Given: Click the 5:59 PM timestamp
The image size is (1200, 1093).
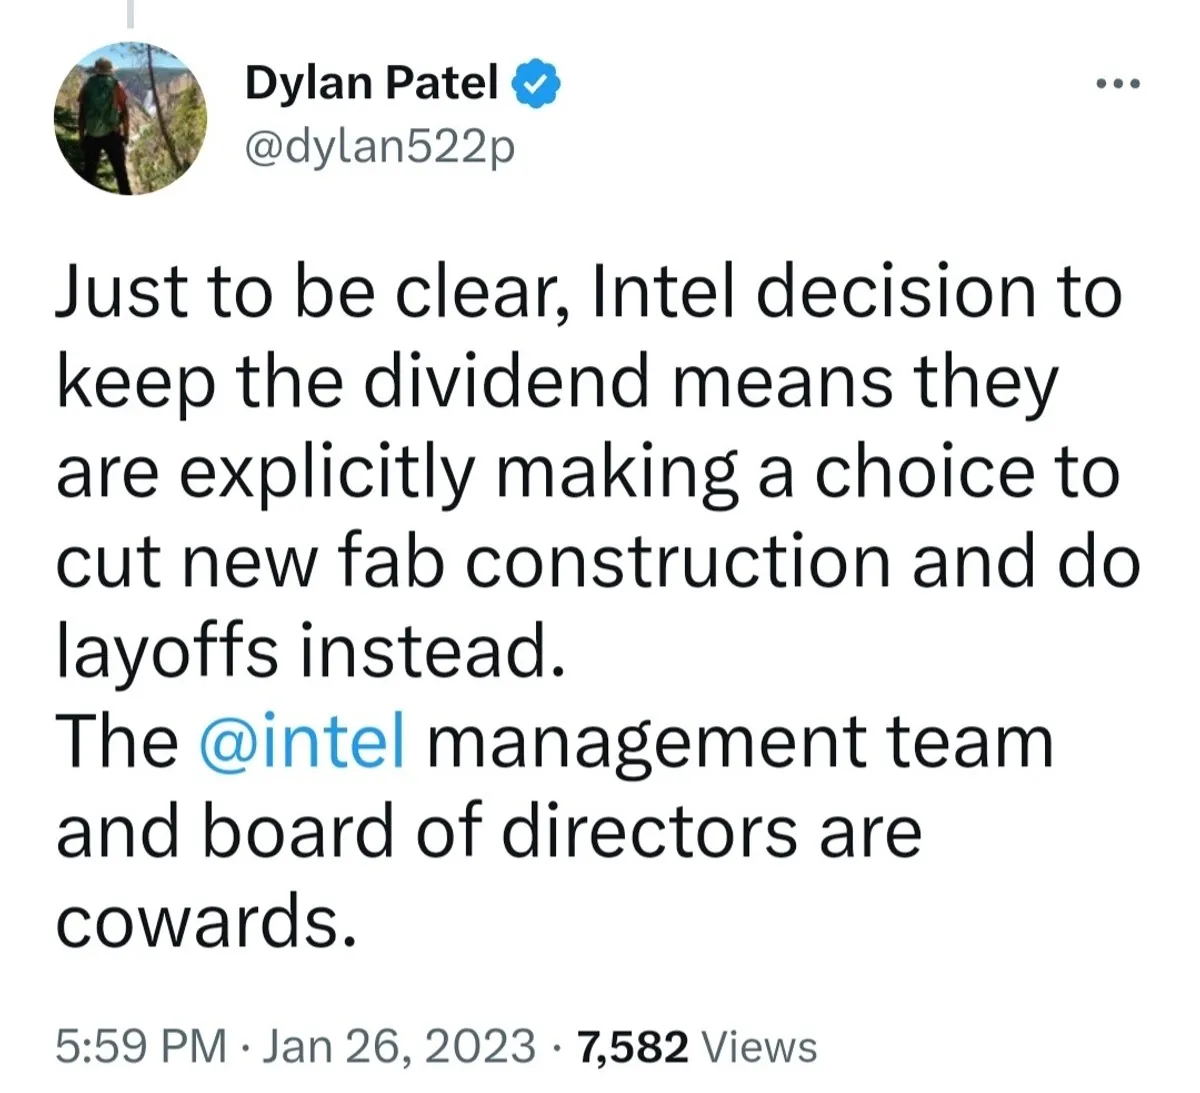Looking at the screenshot, I should 140,1047.
